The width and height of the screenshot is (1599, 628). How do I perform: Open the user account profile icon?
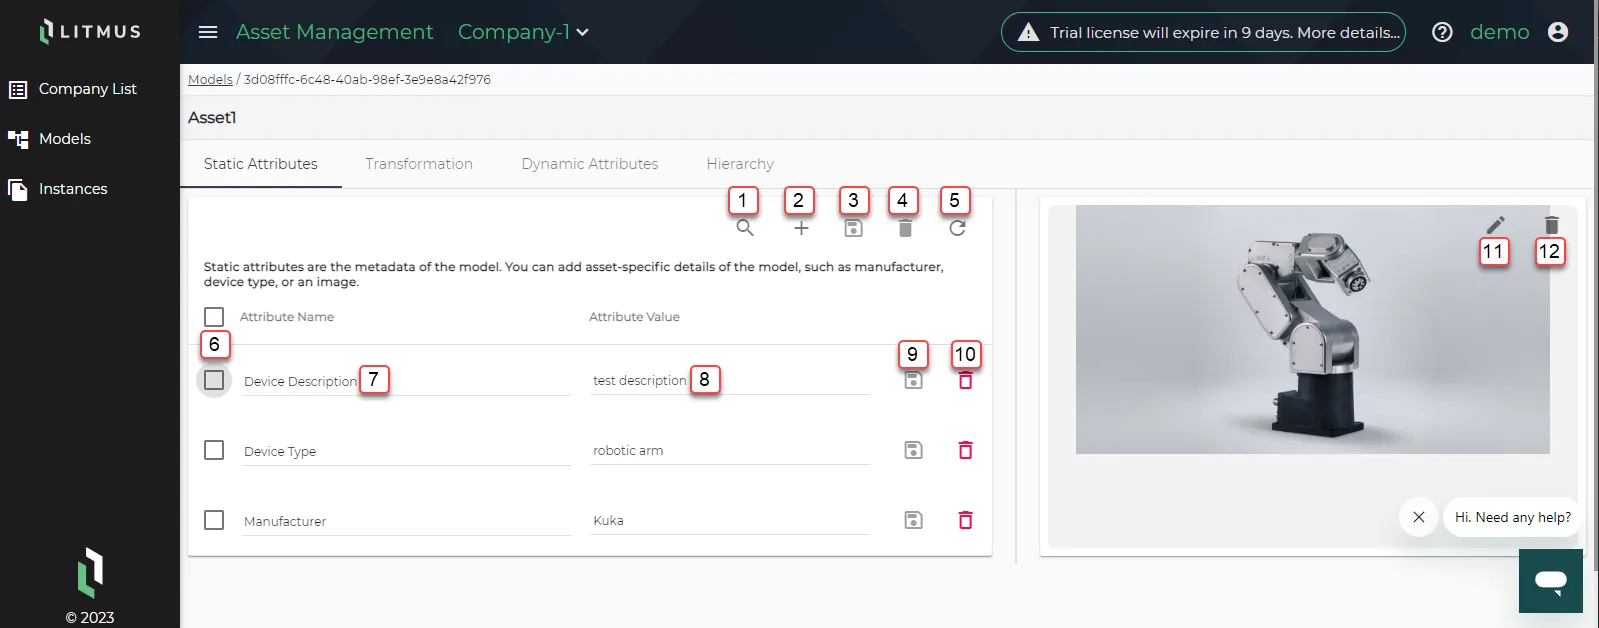(1558, 32)
